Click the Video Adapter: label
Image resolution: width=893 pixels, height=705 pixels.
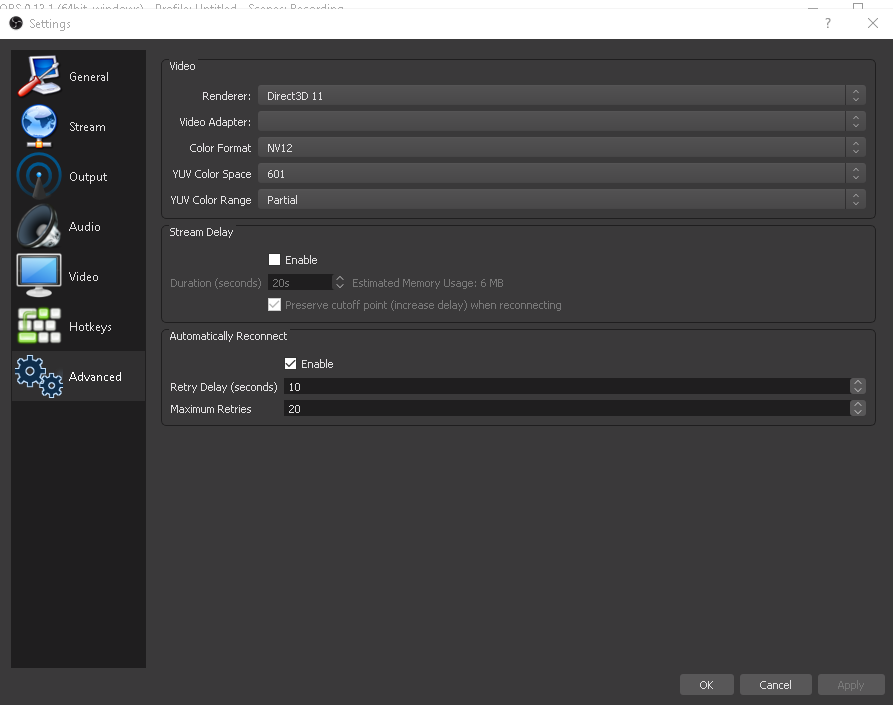click(215, 122)
